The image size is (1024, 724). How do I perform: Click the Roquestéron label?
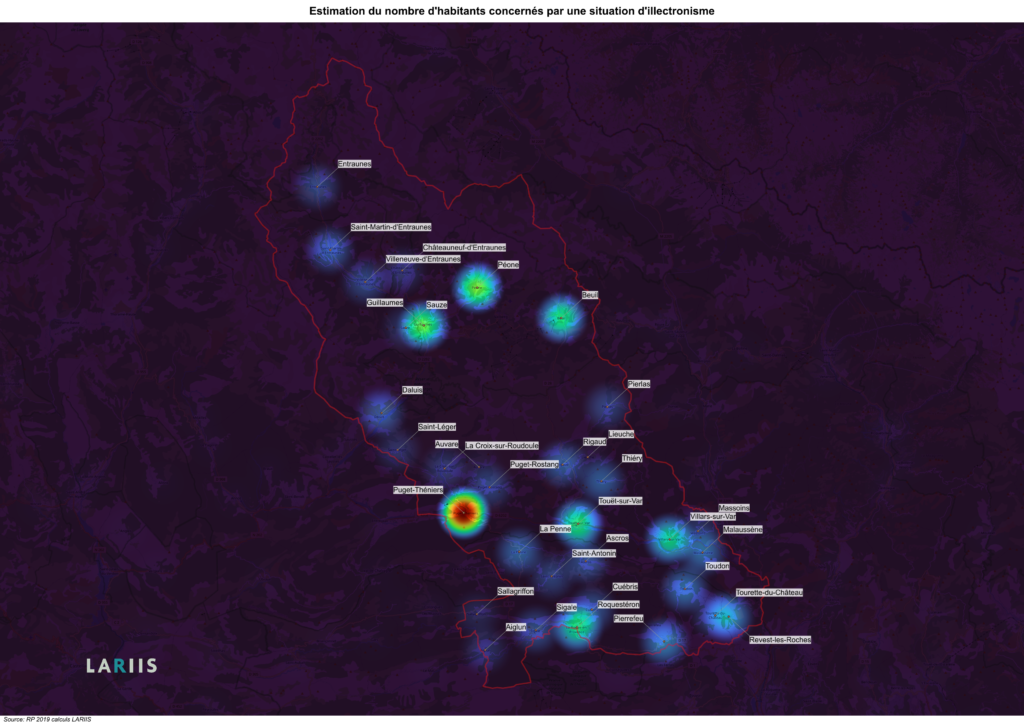(618, 604)
